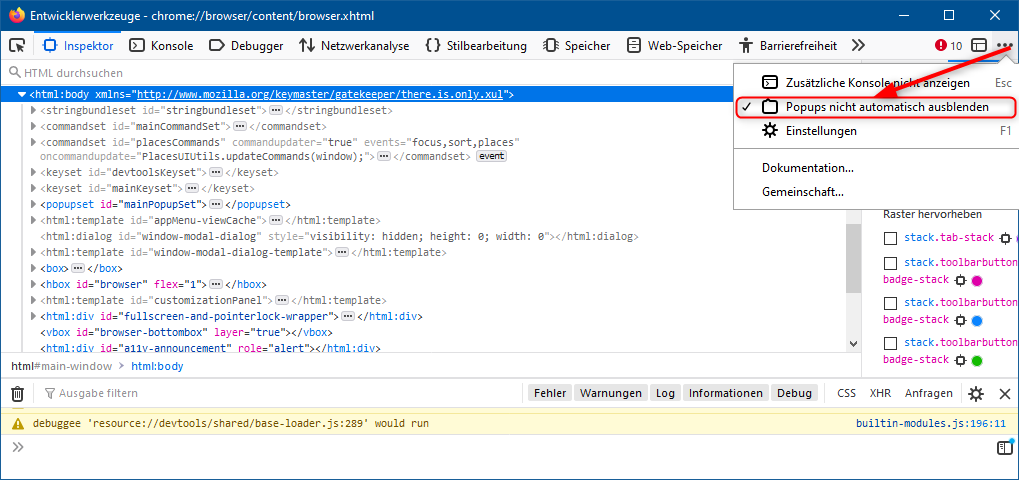Viewport: 1019px width, 480px height.
Task: Toggle grid checkbox for stack.tab-stack
Action: 891,238
